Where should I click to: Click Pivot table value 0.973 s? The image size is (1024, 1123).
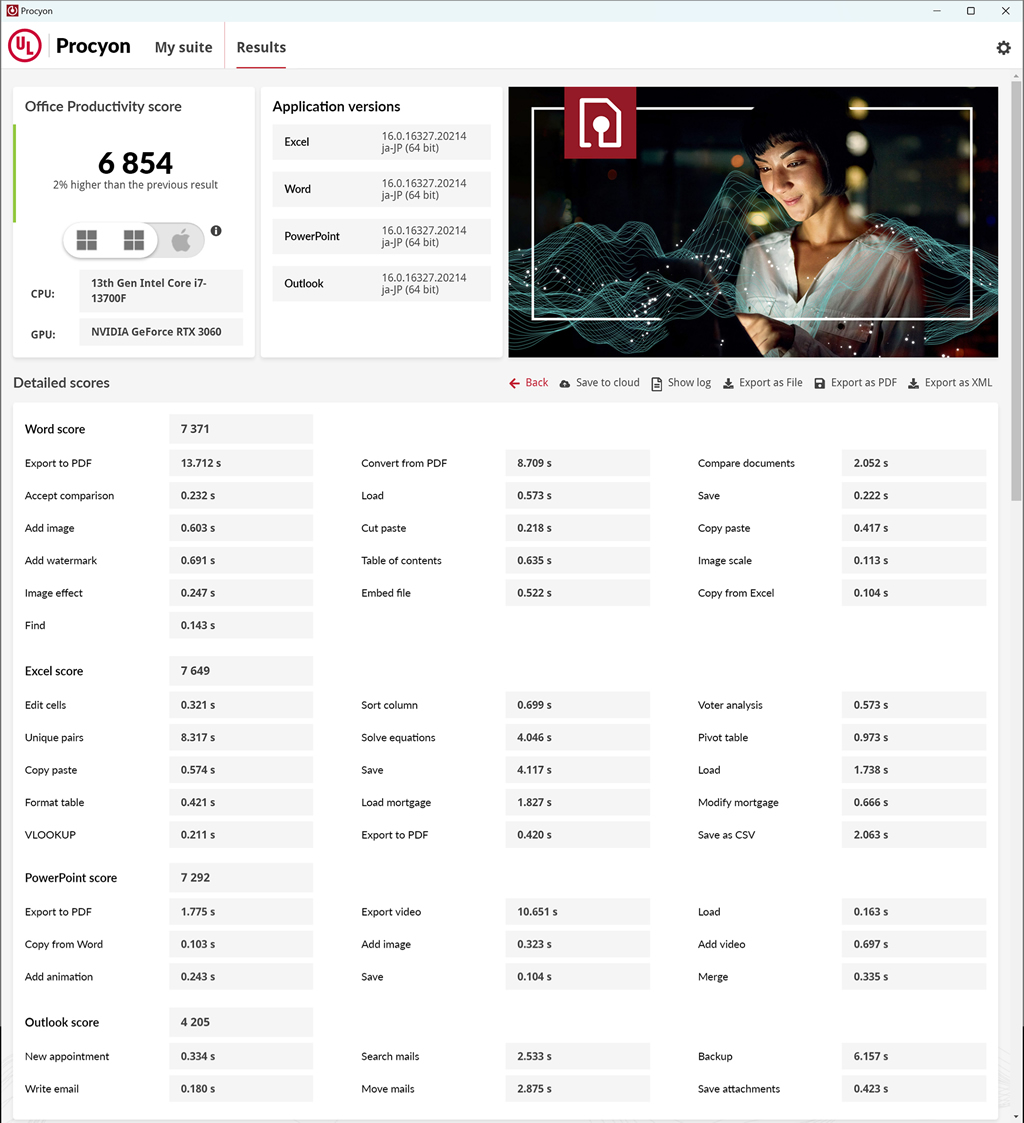(914, 738)
